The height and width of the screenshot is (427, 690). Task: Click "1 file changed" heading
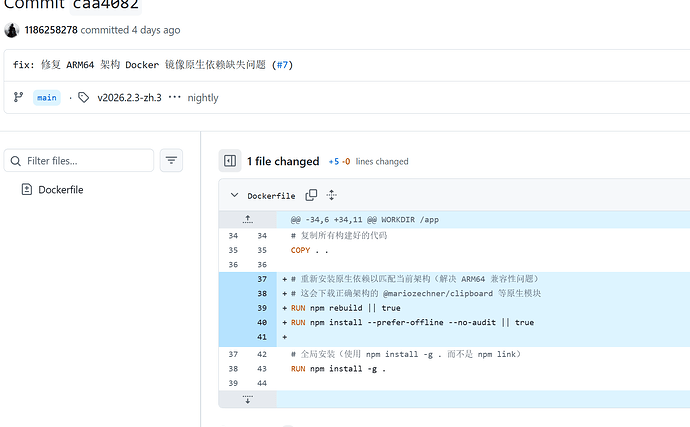point(283,162)
